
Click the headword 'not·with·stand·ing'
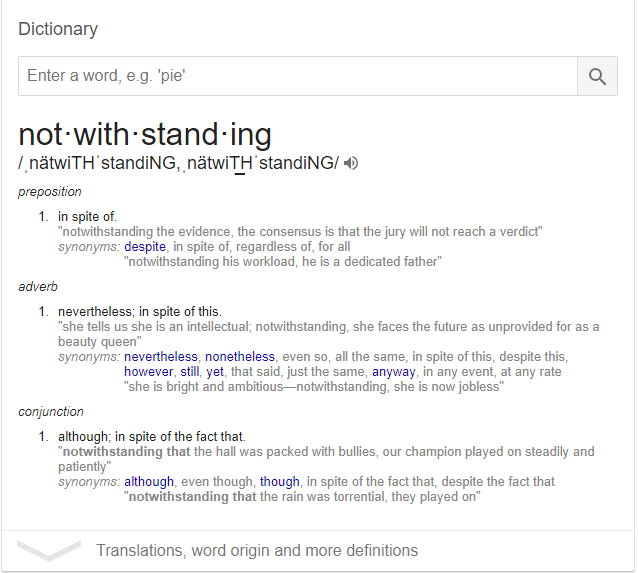pyautogui.click(x=145, y=134)
